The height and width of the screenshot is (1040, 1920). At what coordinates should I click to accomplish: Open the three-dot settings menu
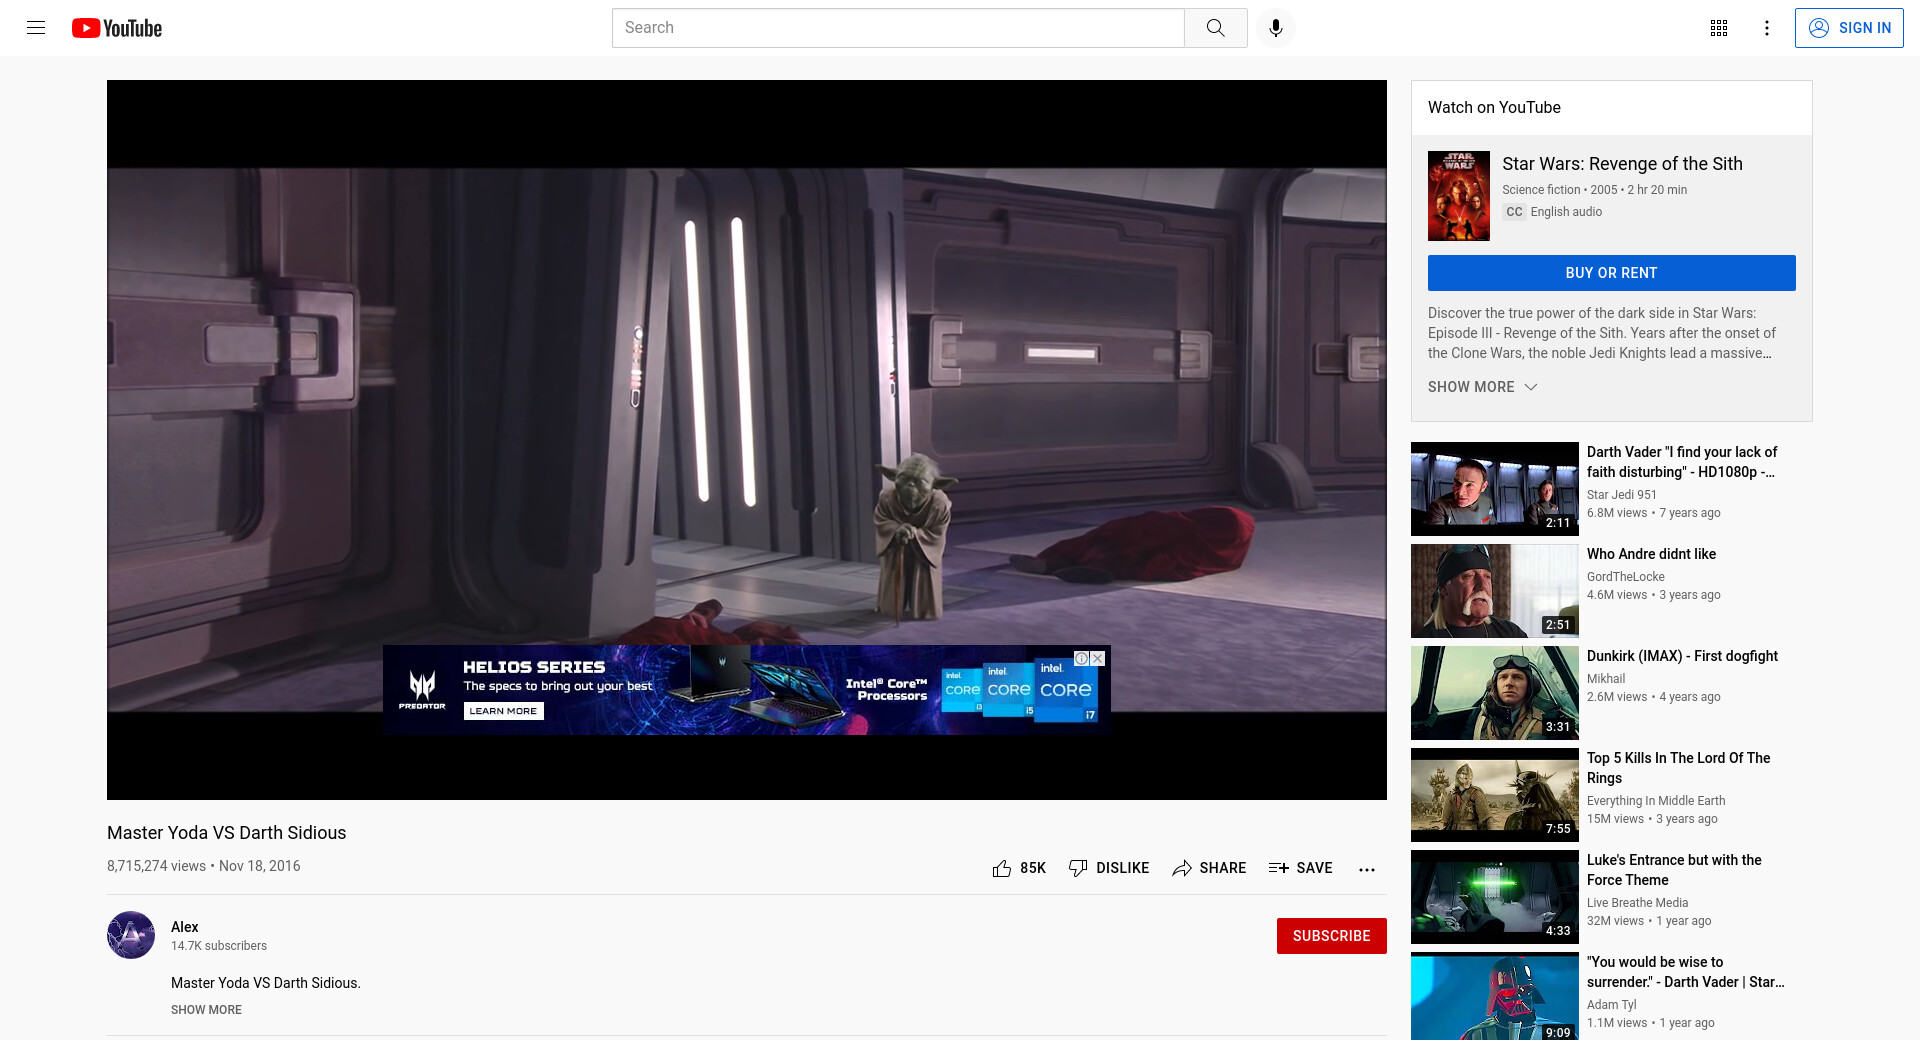(1767, 28)
